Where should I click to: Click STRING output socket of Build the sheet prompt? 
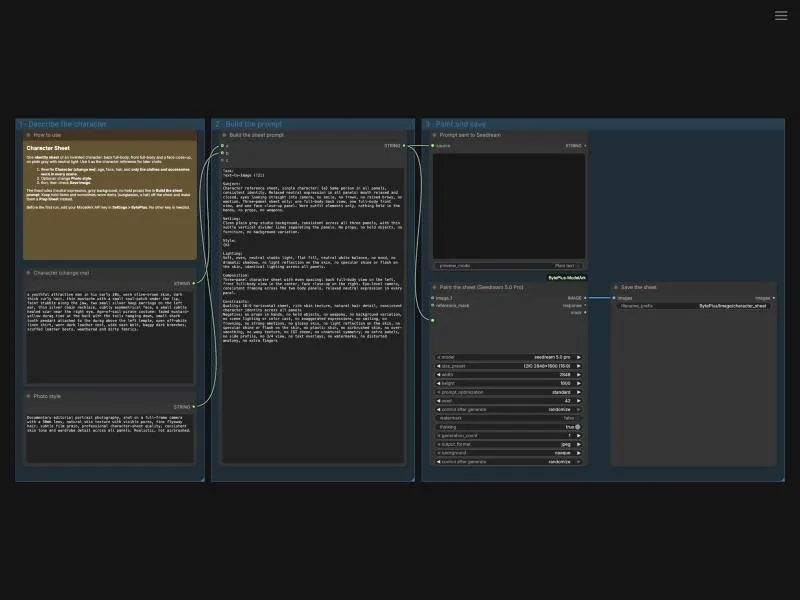(x=404, y=146)
